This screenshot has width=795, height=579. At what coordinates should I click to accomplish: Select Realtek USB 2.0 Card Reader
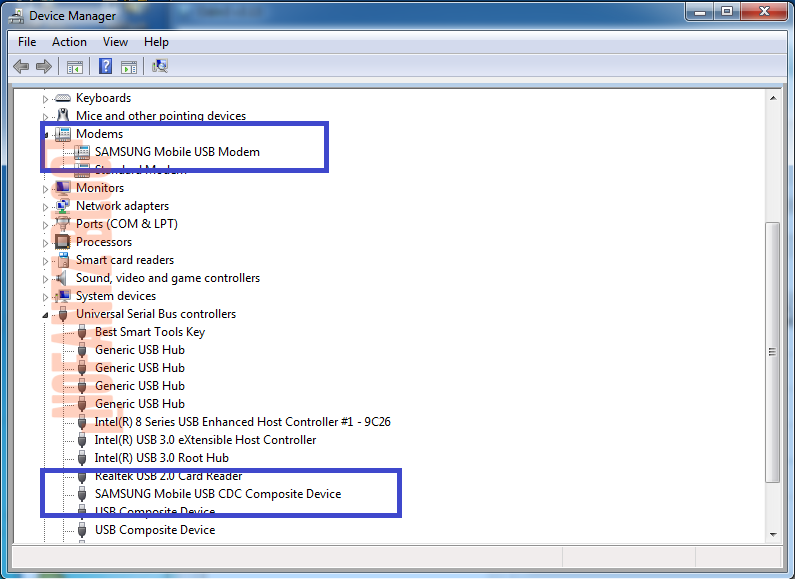click(x=168, y=476)
